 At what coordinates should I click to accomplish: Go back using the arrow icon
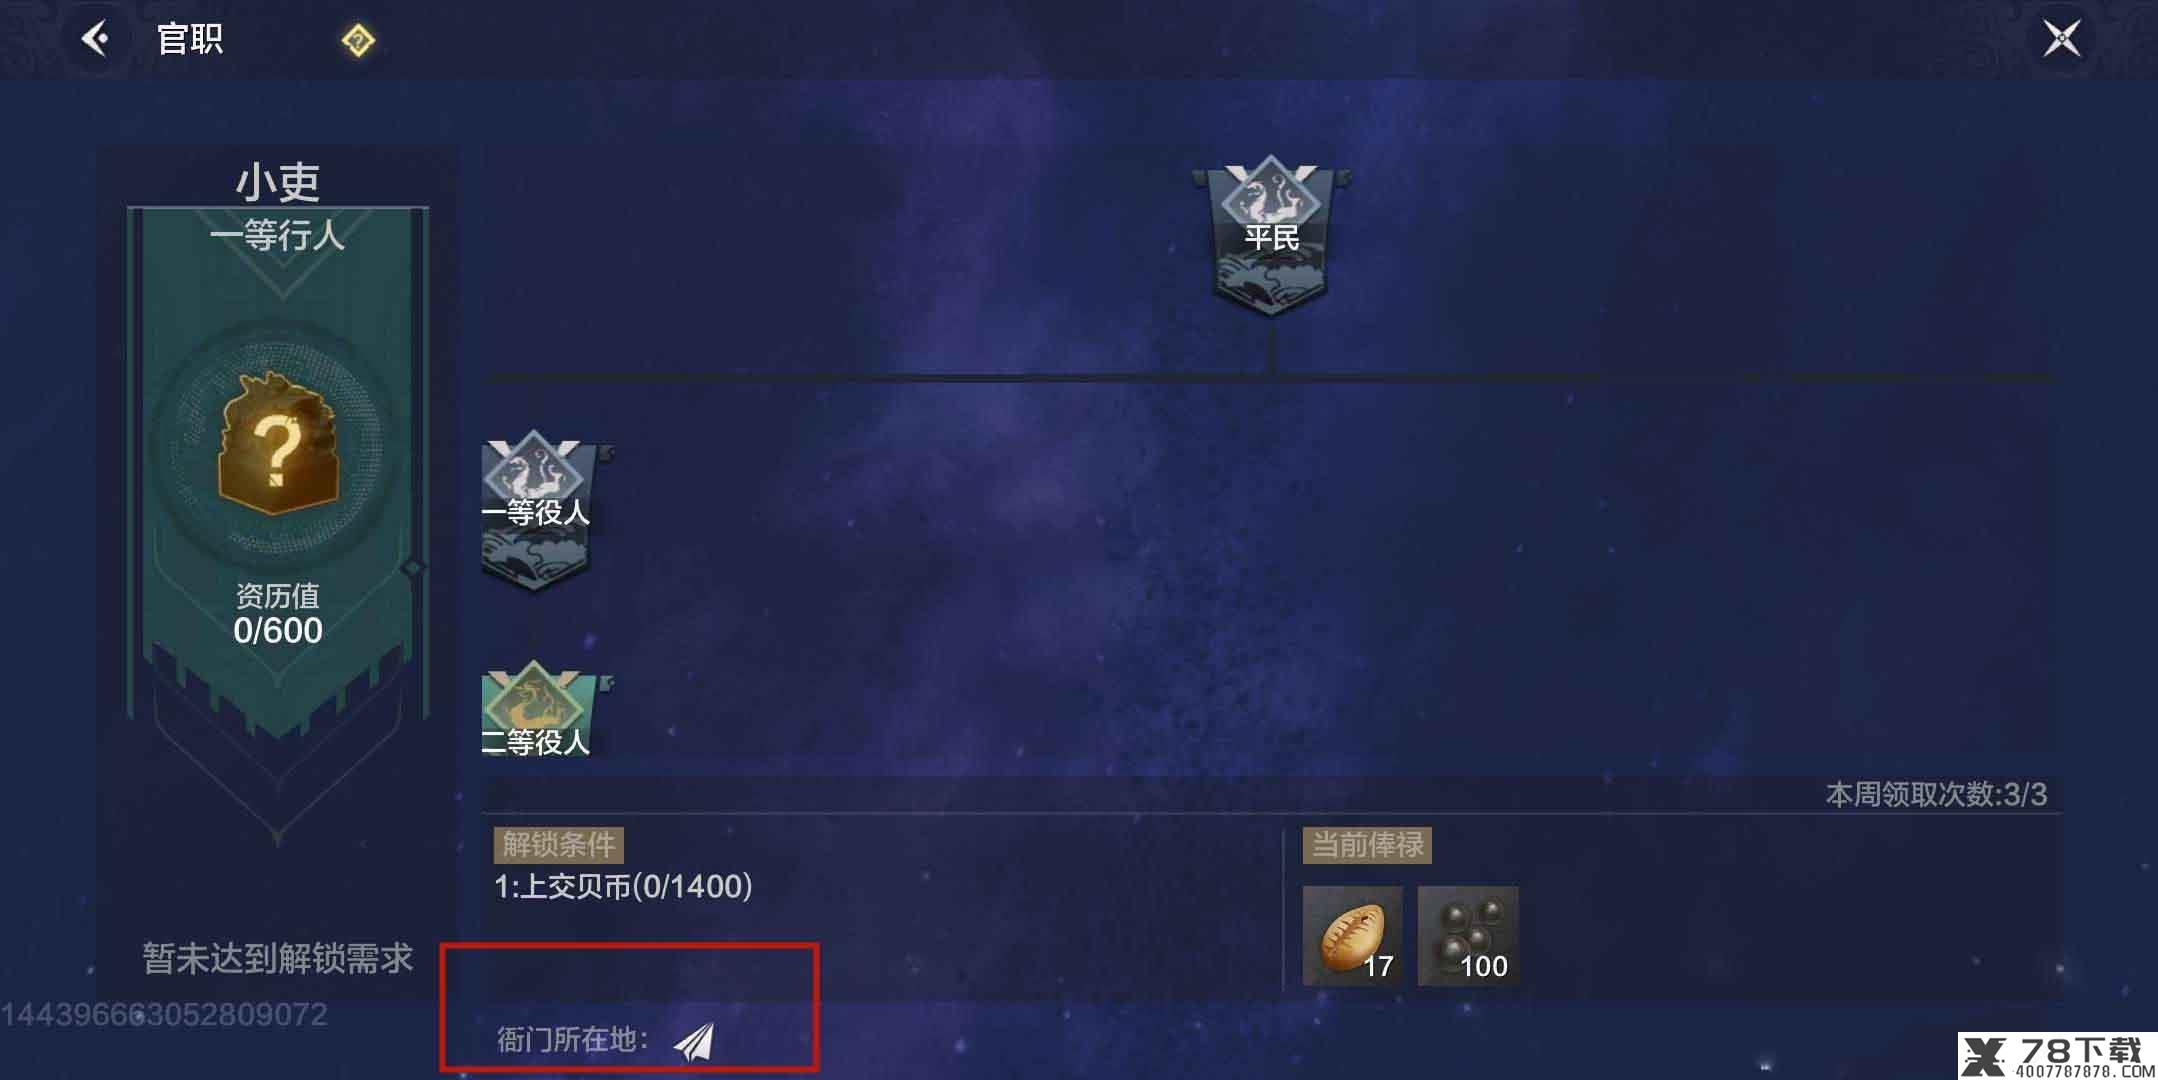96,39
